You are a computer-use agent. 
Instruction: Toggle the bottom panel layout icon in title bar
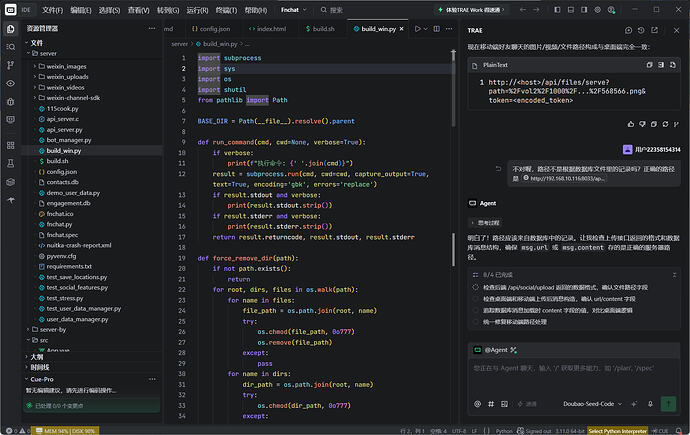coord(571,10)
